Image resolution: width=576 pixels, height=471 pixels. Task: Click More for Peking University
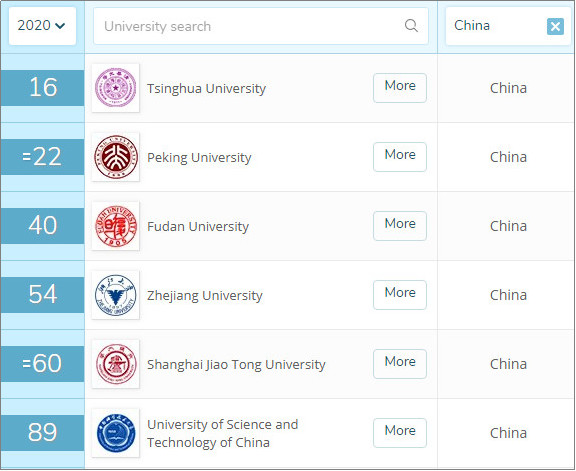(x=400, y=157)
